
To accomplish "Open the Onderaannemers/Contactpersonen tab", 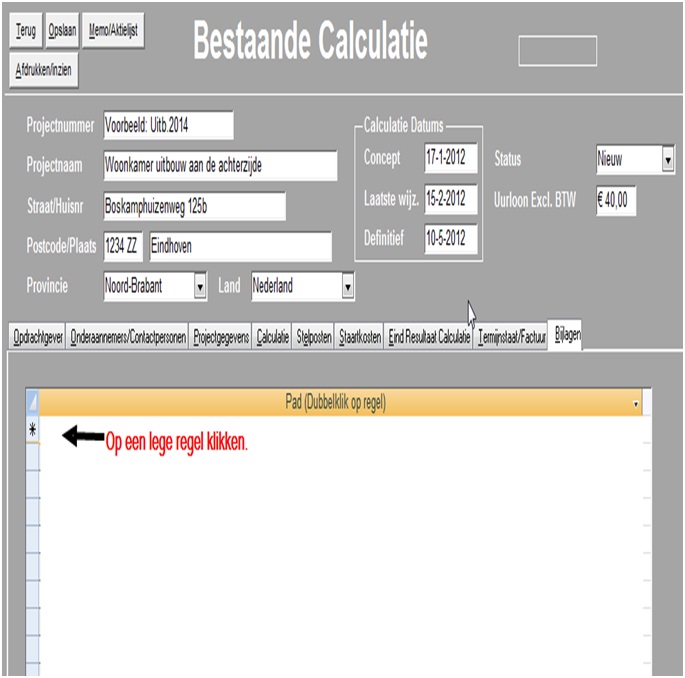I will click(128, 339).
